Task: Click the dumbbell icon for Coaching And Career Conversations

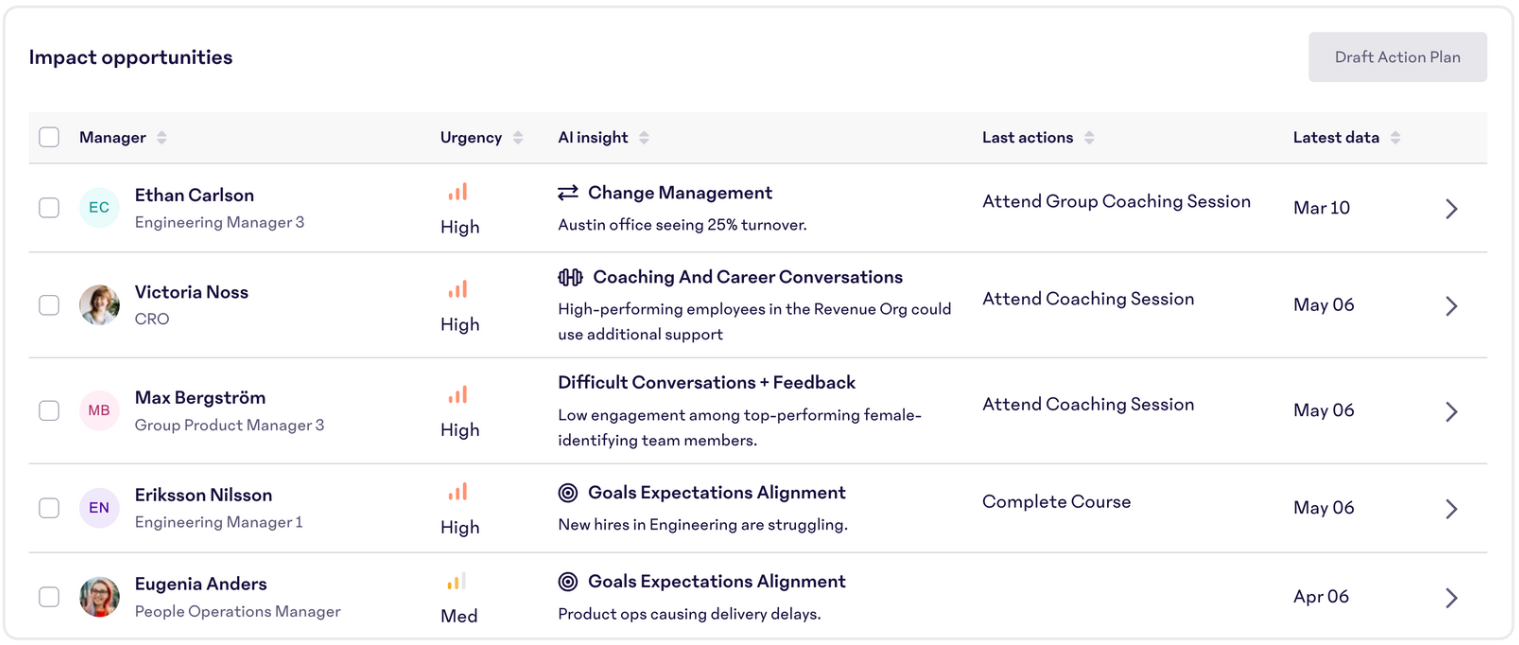Action: pos(570,278)
